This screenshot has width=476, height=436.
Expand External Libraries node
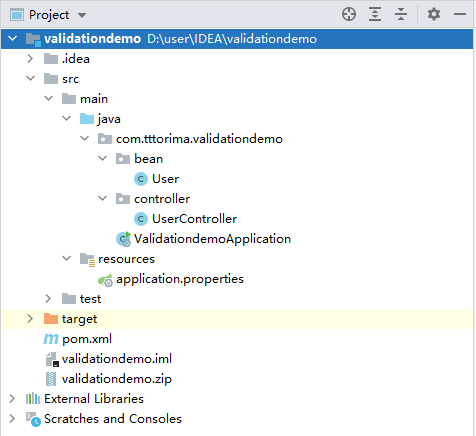(12, 399)
